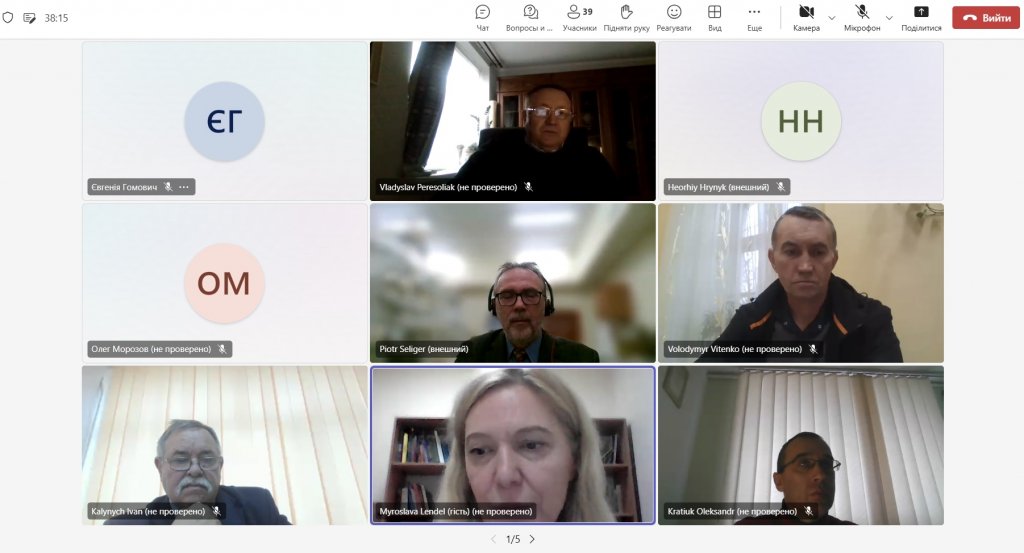1024x553 pixels.
Task: Open the Q&A questions panel
Action: tap(530, 17)
